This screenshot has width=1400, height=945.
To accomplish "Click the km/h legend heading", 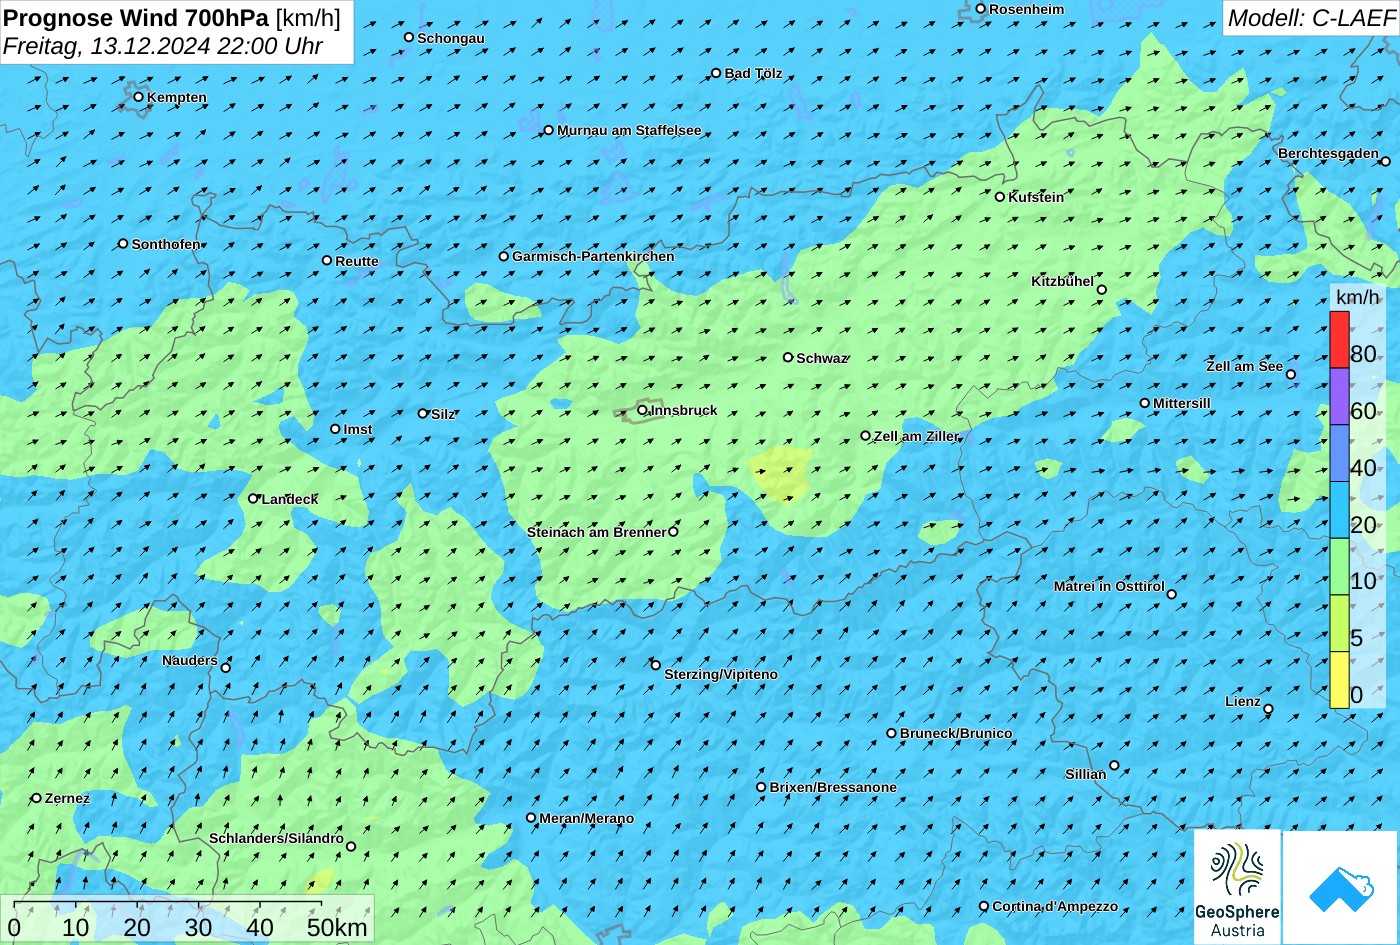I will [1357, 297].
